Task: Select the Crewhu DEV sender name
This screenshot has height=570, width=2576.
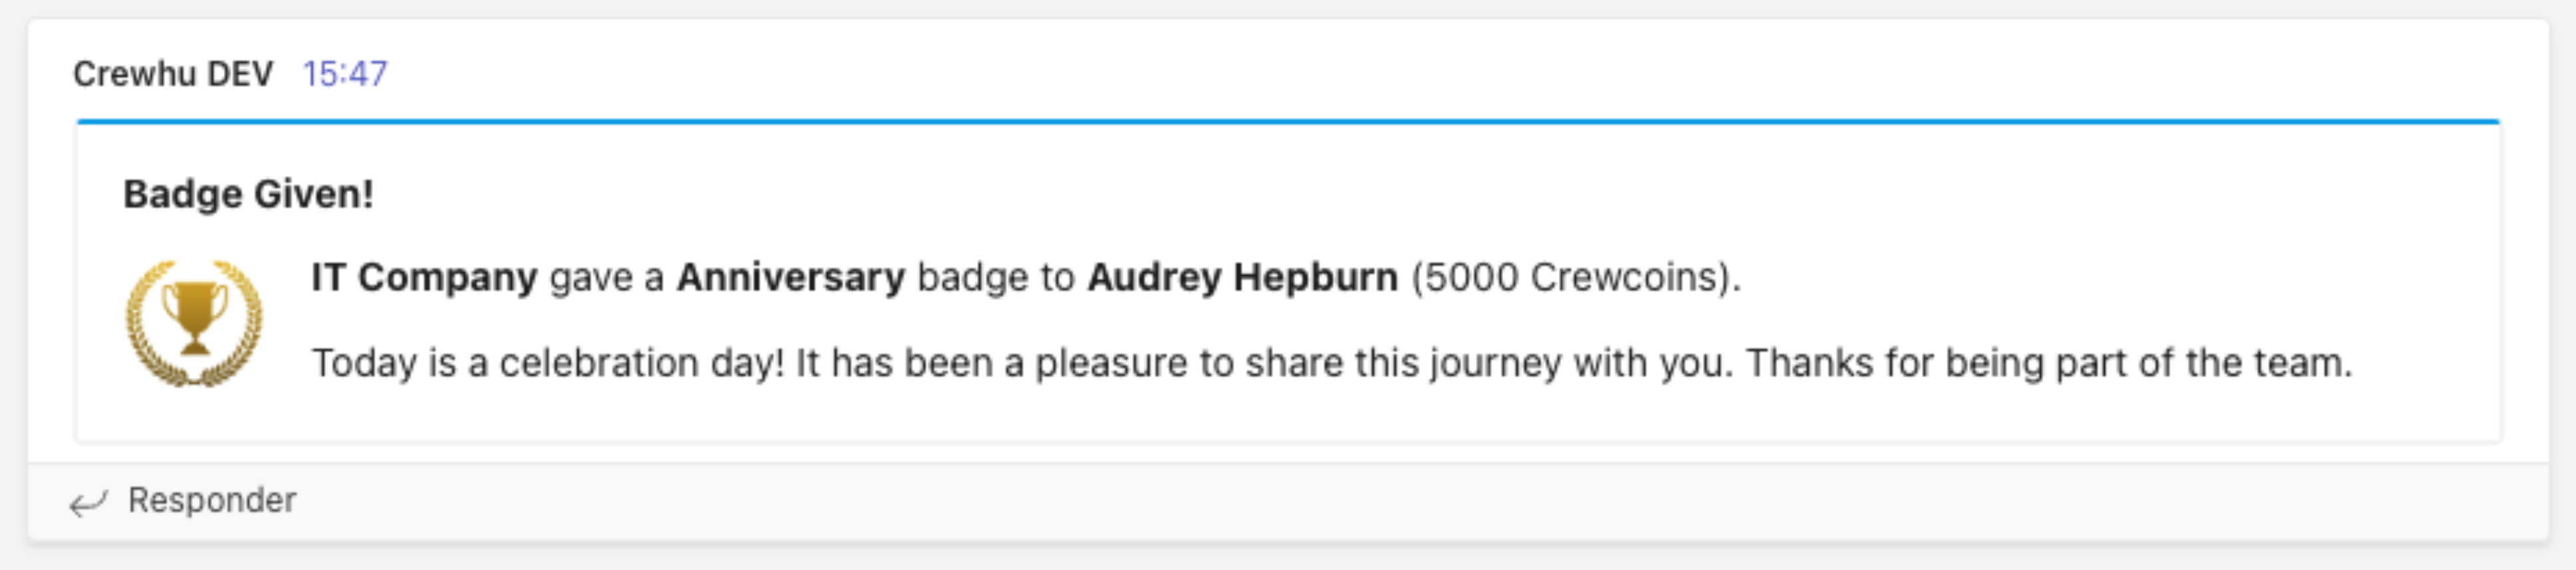Action: click(173, 74)
